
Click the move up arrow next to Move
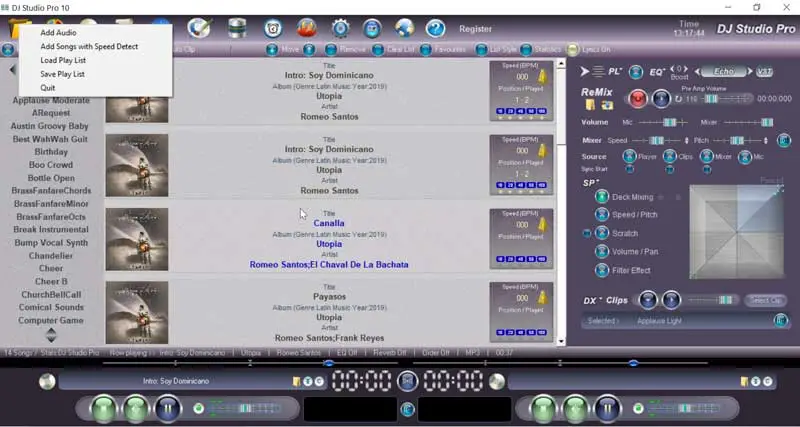(x=309, y=49)
